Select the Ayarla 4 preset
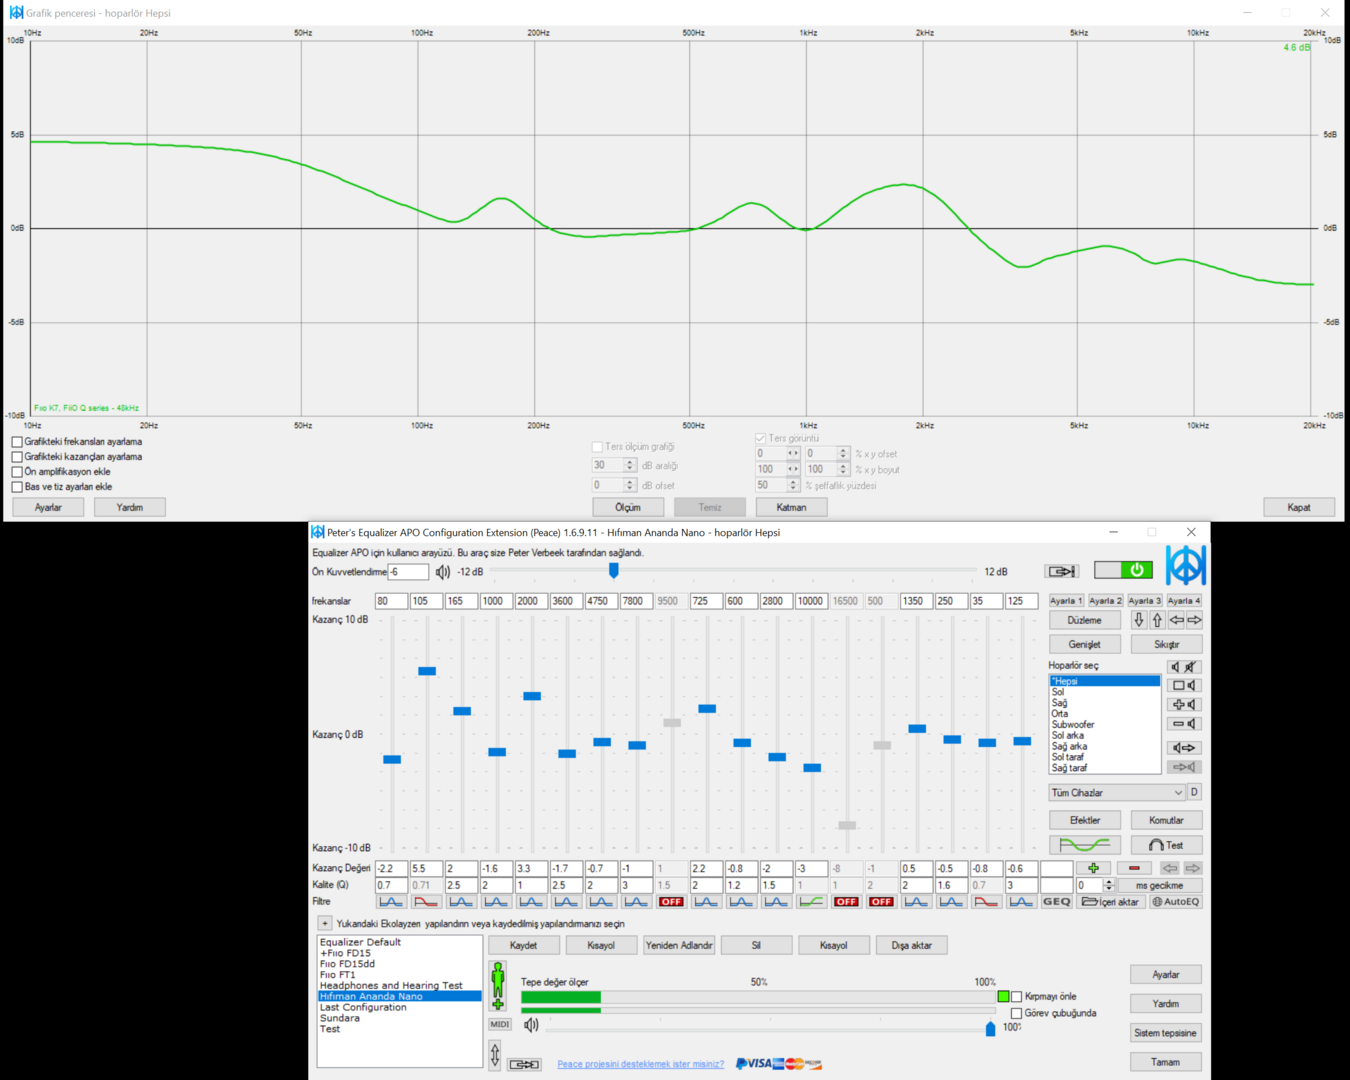Screen dimensions: 1350x1080 pos(1184,601)
